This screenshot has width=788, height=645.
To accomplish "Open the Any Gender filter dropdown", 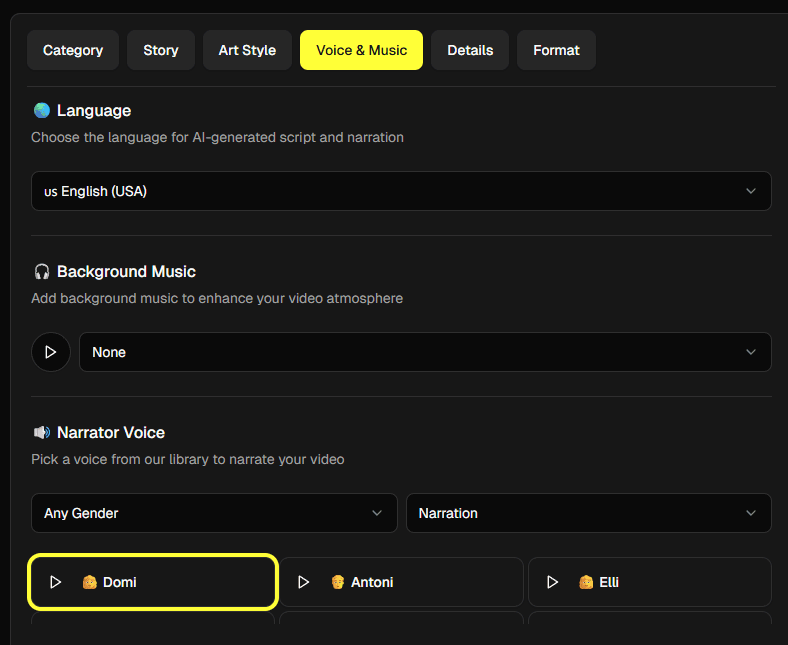I will point(214,513).
